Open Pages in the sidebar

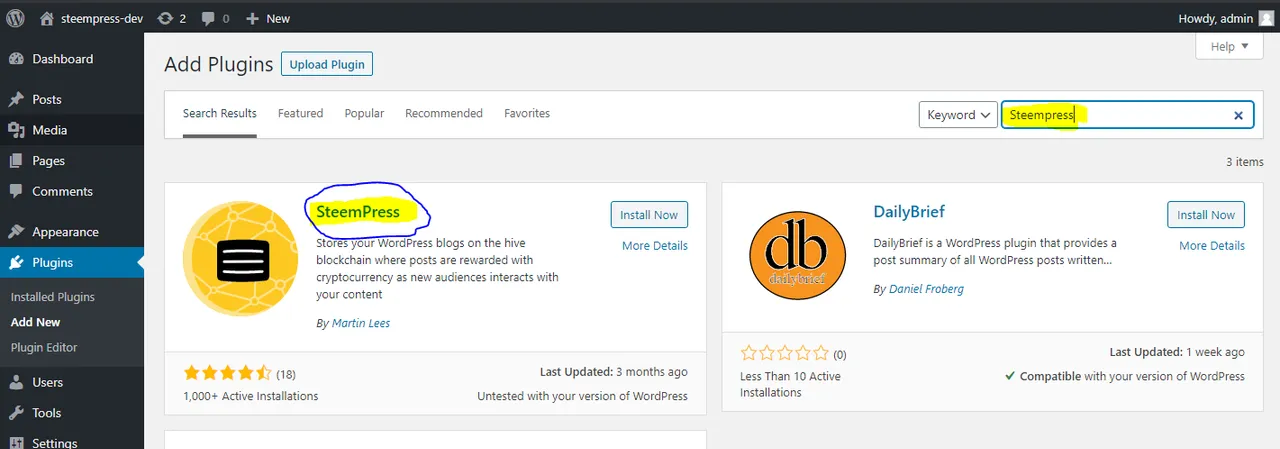[x=72, y=160]
